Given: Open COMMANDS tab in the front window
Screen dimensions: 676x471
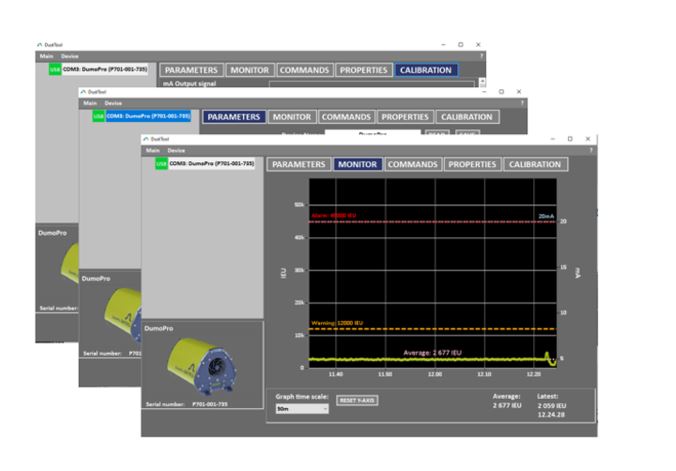Looking at the screenshot, I should [x=413, y=164].
